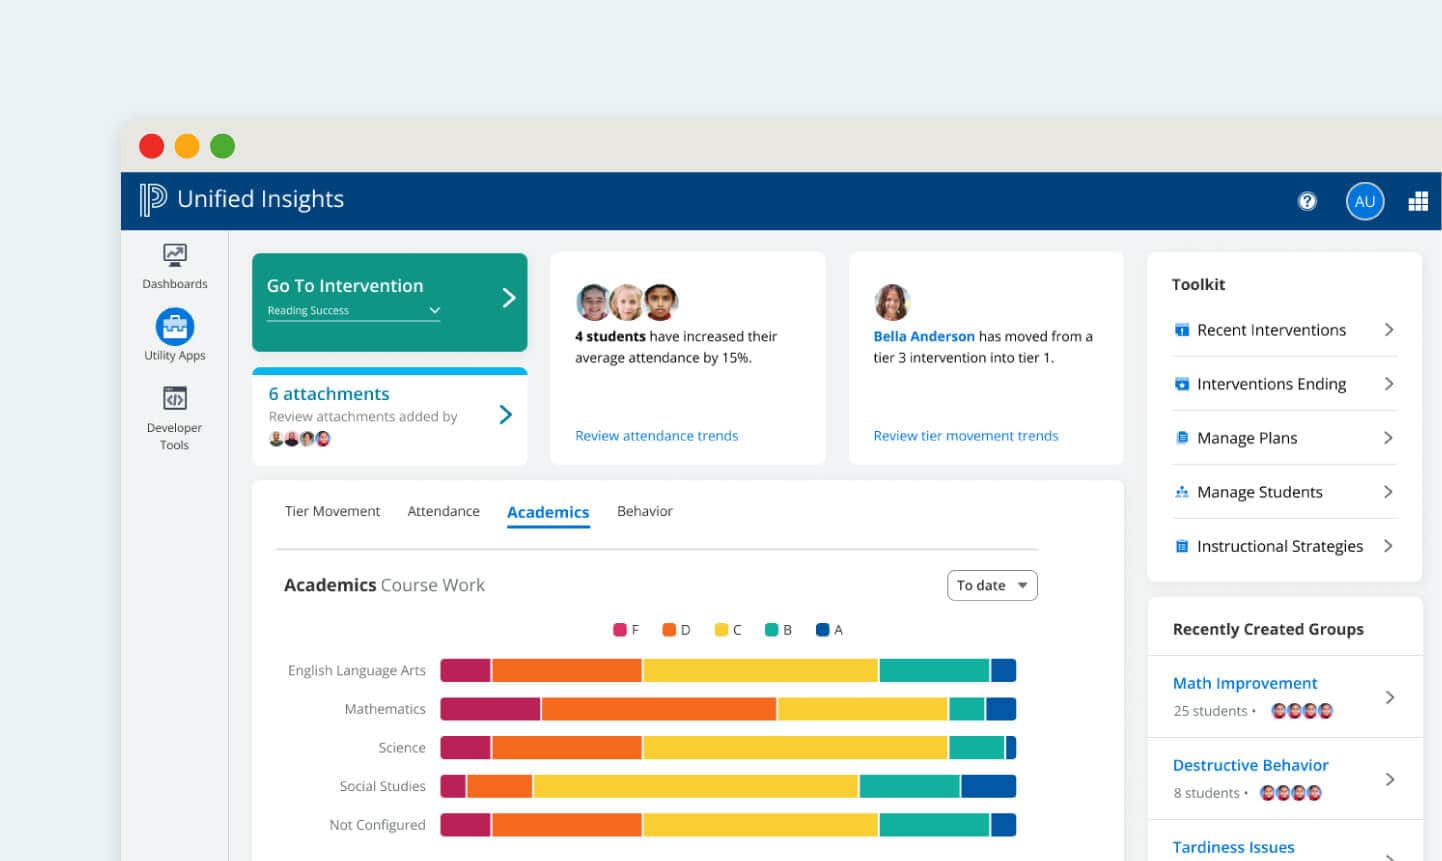Click the A grade legend swatch
1442x861 pixels.
[823, 630]
